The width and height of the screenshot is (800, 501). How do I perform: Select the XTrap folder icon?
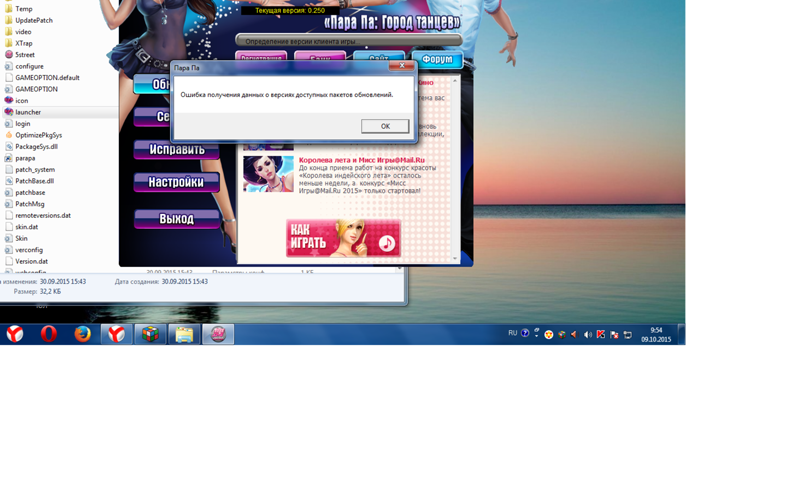pos(9,43)
